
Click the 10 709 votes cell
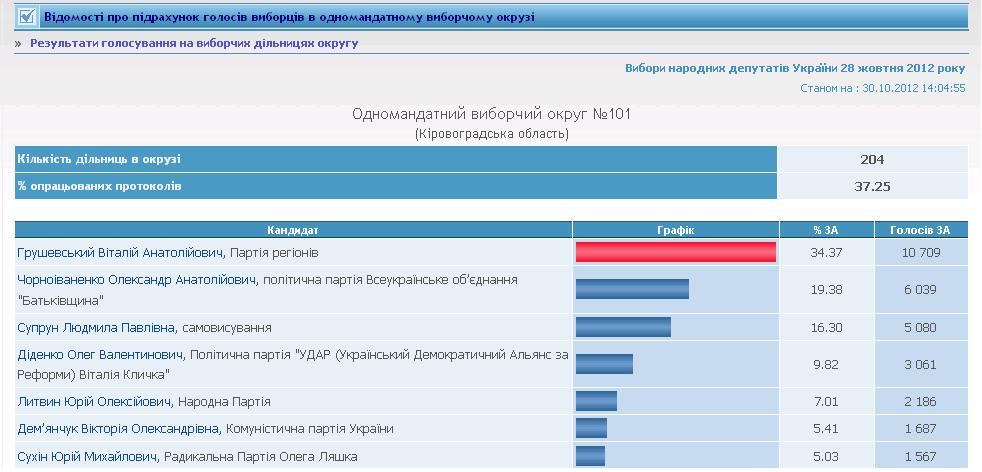point(920,253)
